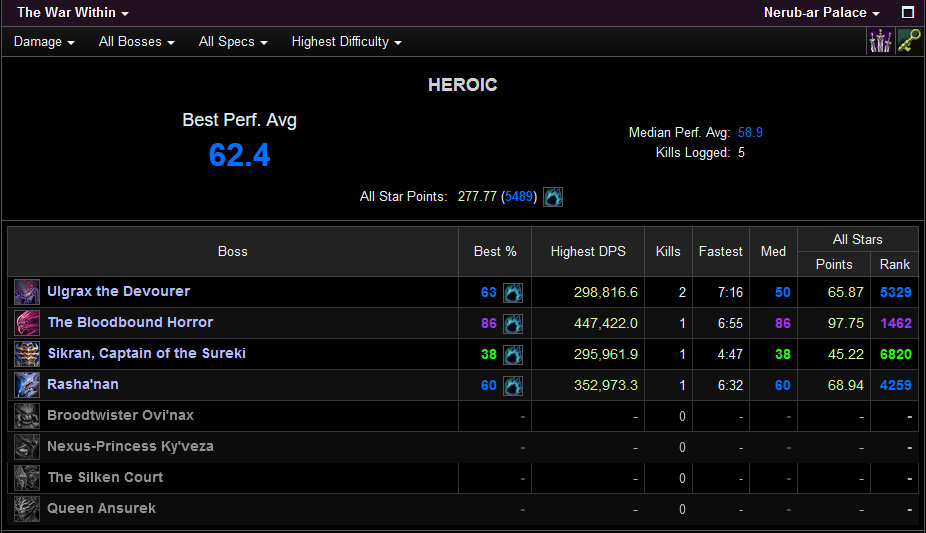Click the 5489 All Star rank link

click(519, 197)
